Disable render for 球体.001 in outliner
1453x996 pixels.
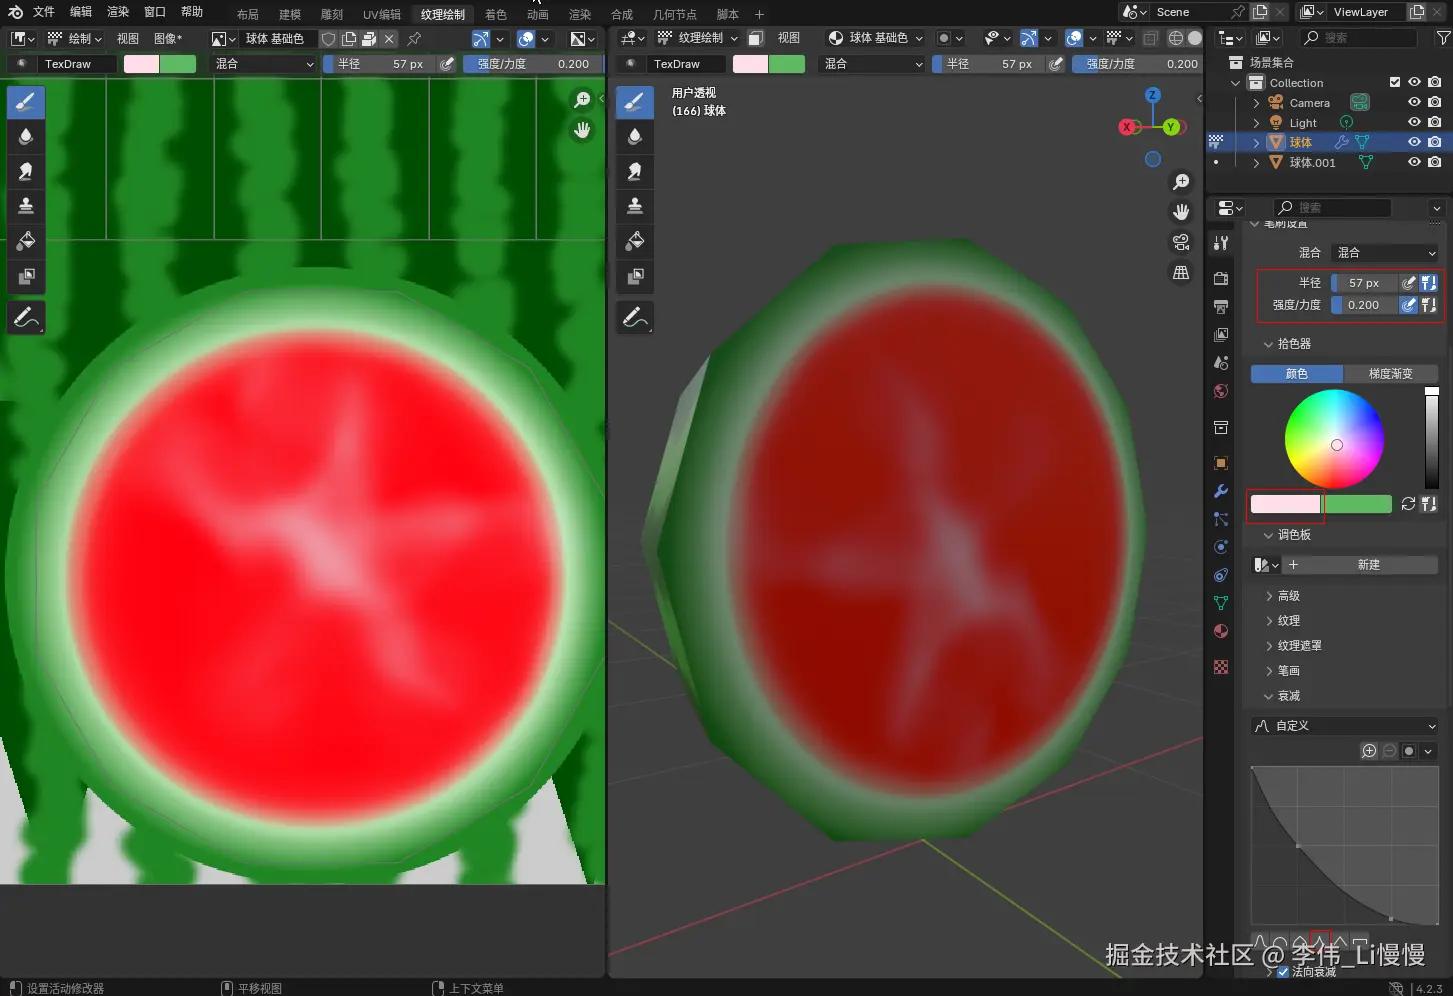click(x=1435, y=162)
